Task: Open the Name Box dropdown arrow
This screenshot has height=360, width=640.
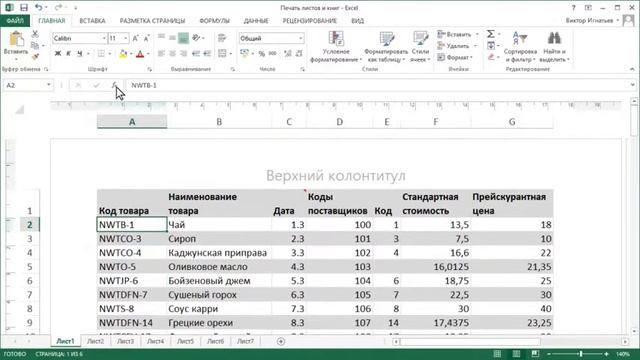Action: (49, 85)
